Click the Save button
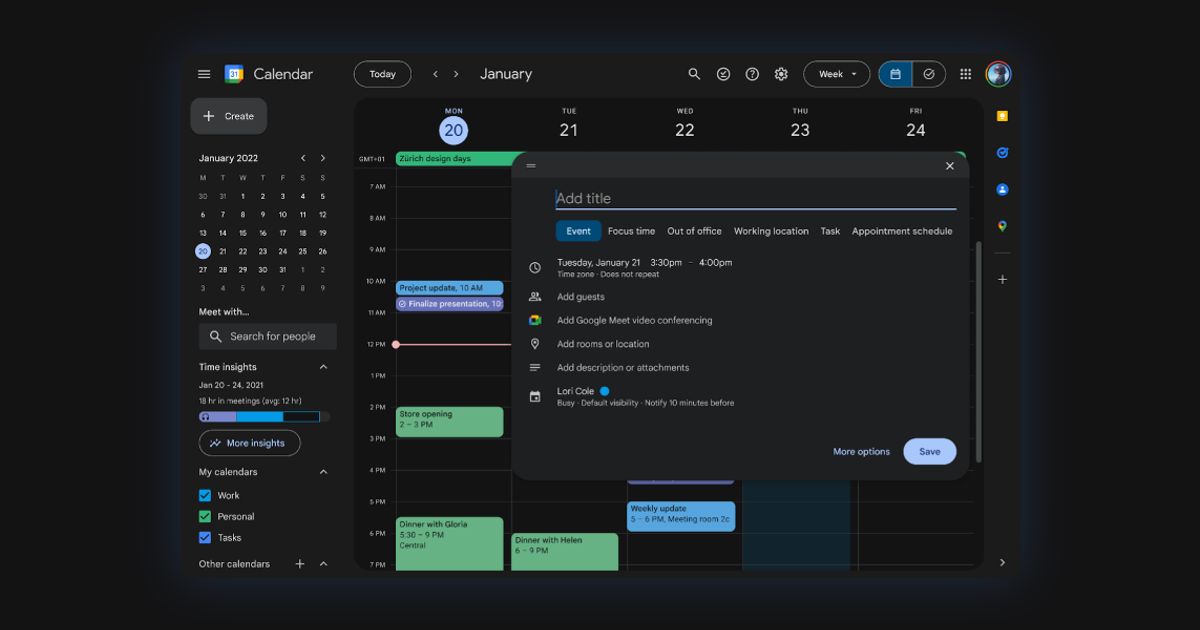 click(x=930, y=451)
